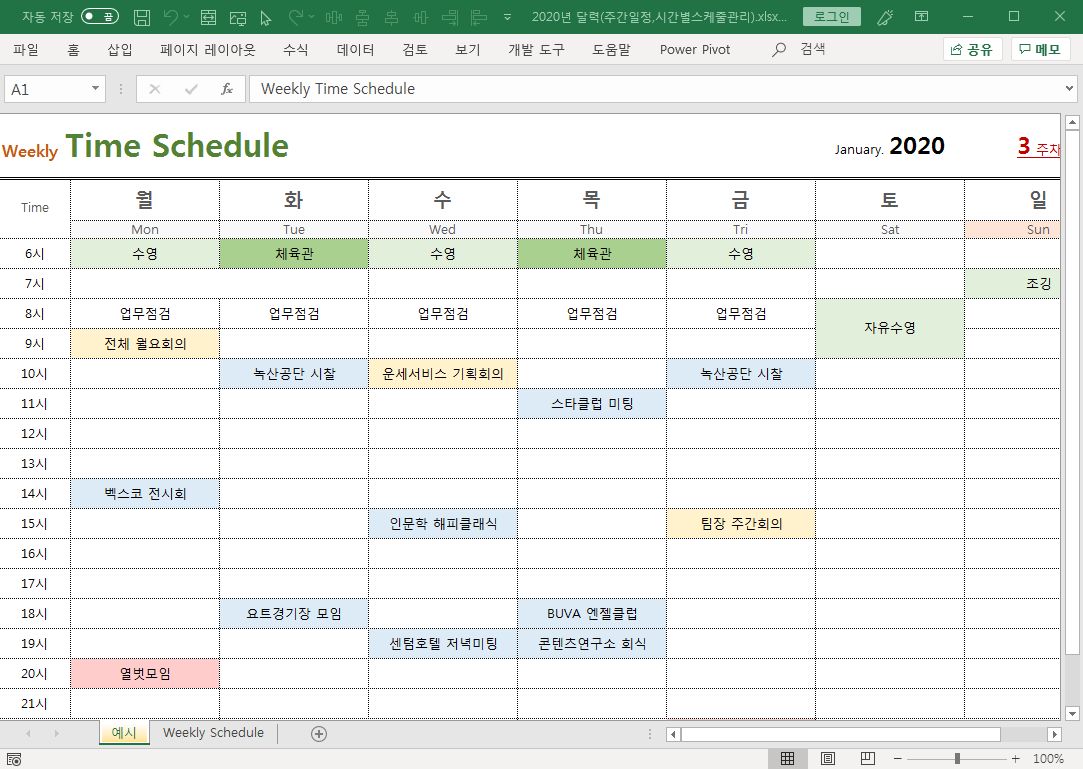Click the redo arrow icon

click(x=296, y=17)
